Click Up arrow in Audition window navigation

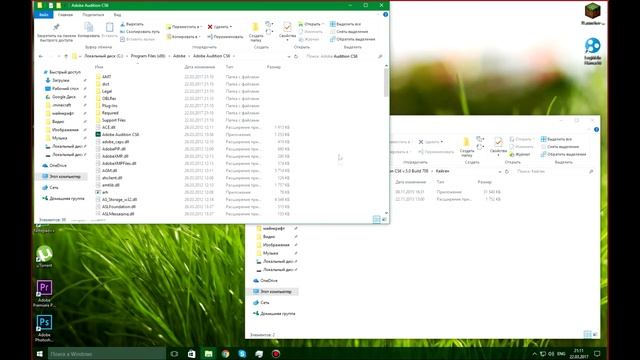tap(66, 56)
